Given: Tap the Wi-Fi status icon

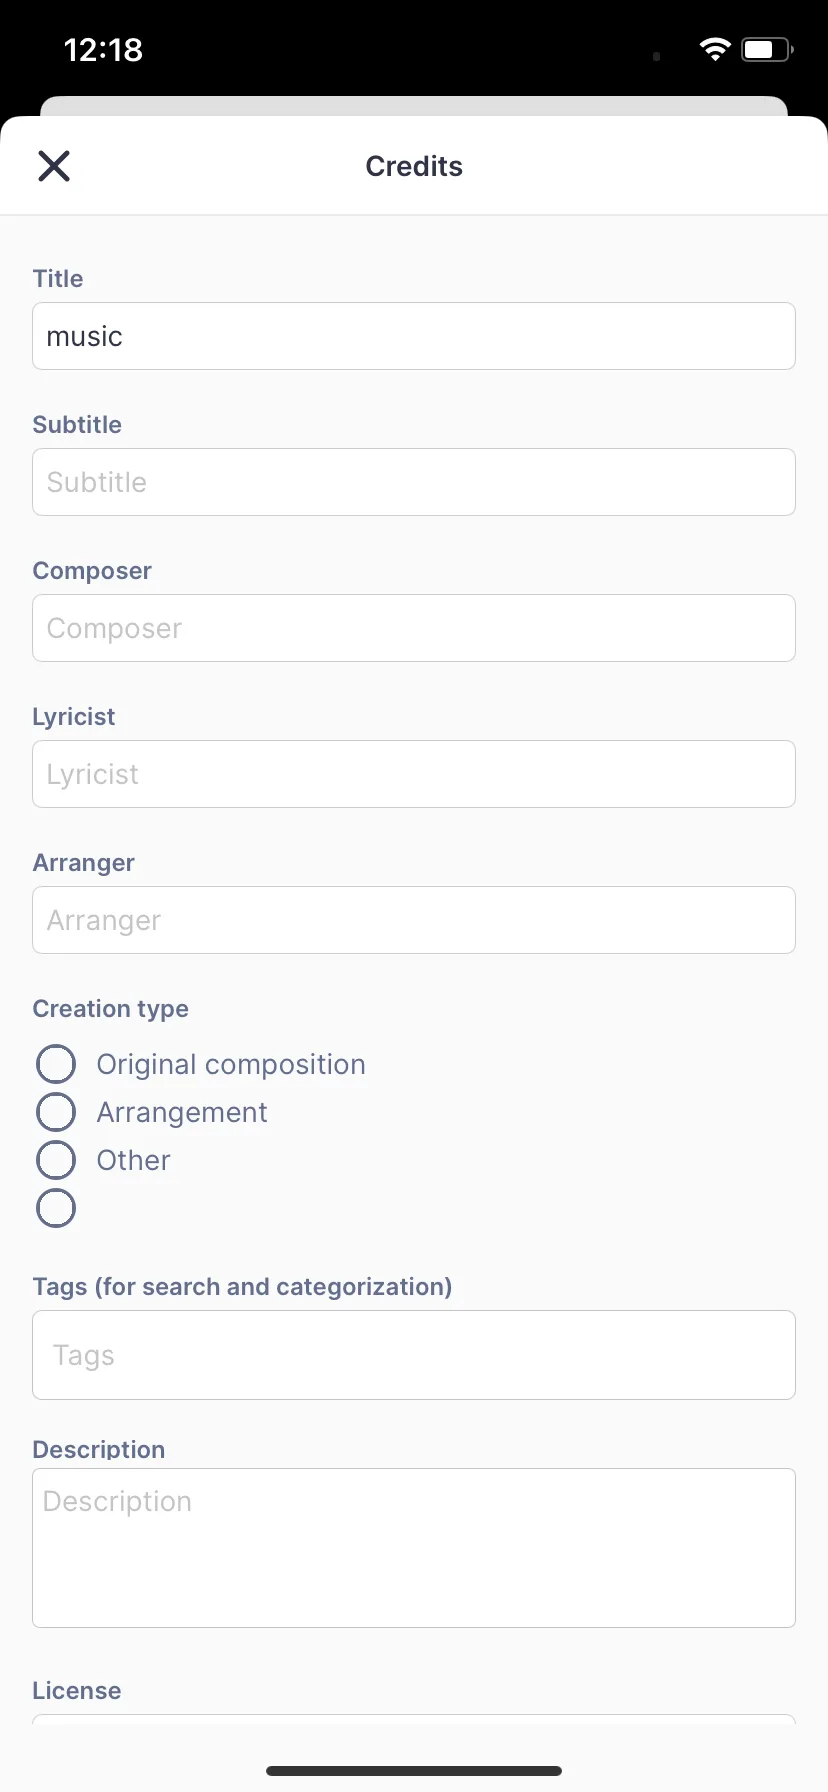Looking at the screenshot, I should 715,49.
